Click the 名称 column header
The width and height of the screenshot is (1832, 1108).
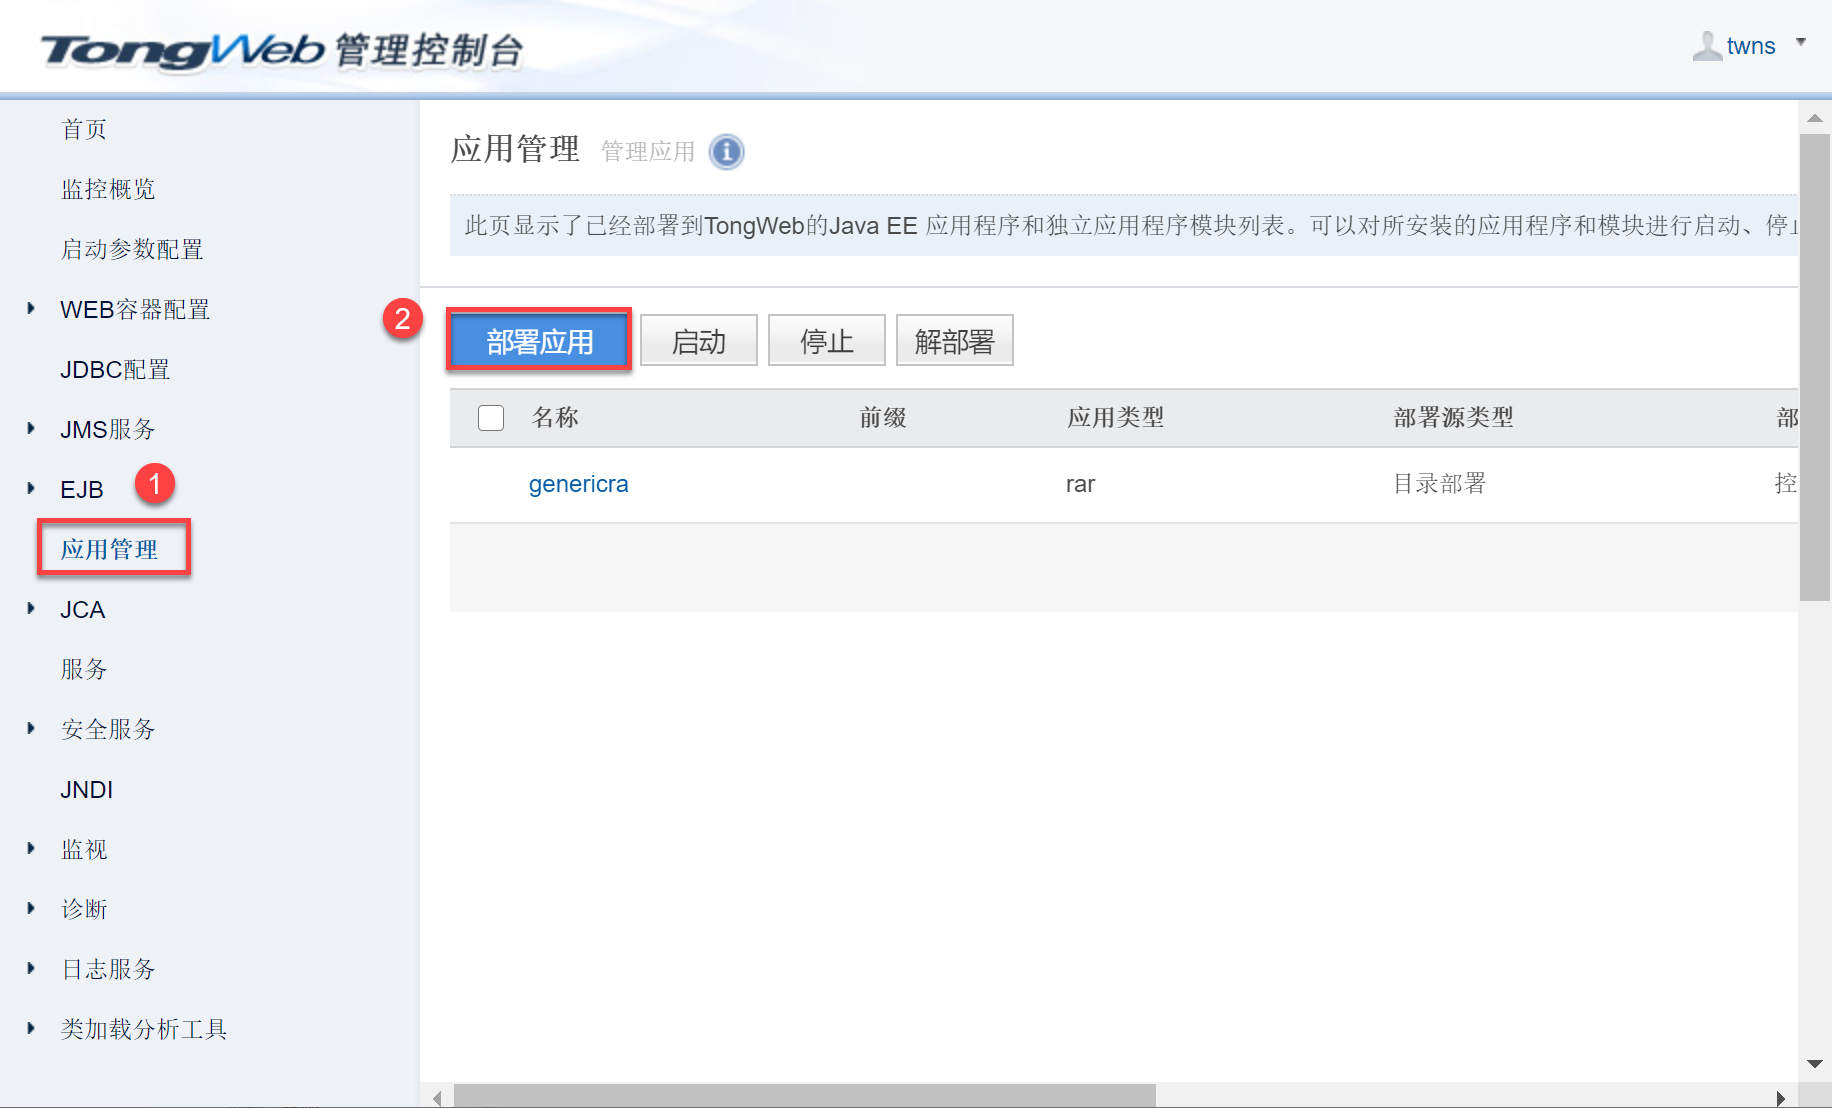pos(555,418)
